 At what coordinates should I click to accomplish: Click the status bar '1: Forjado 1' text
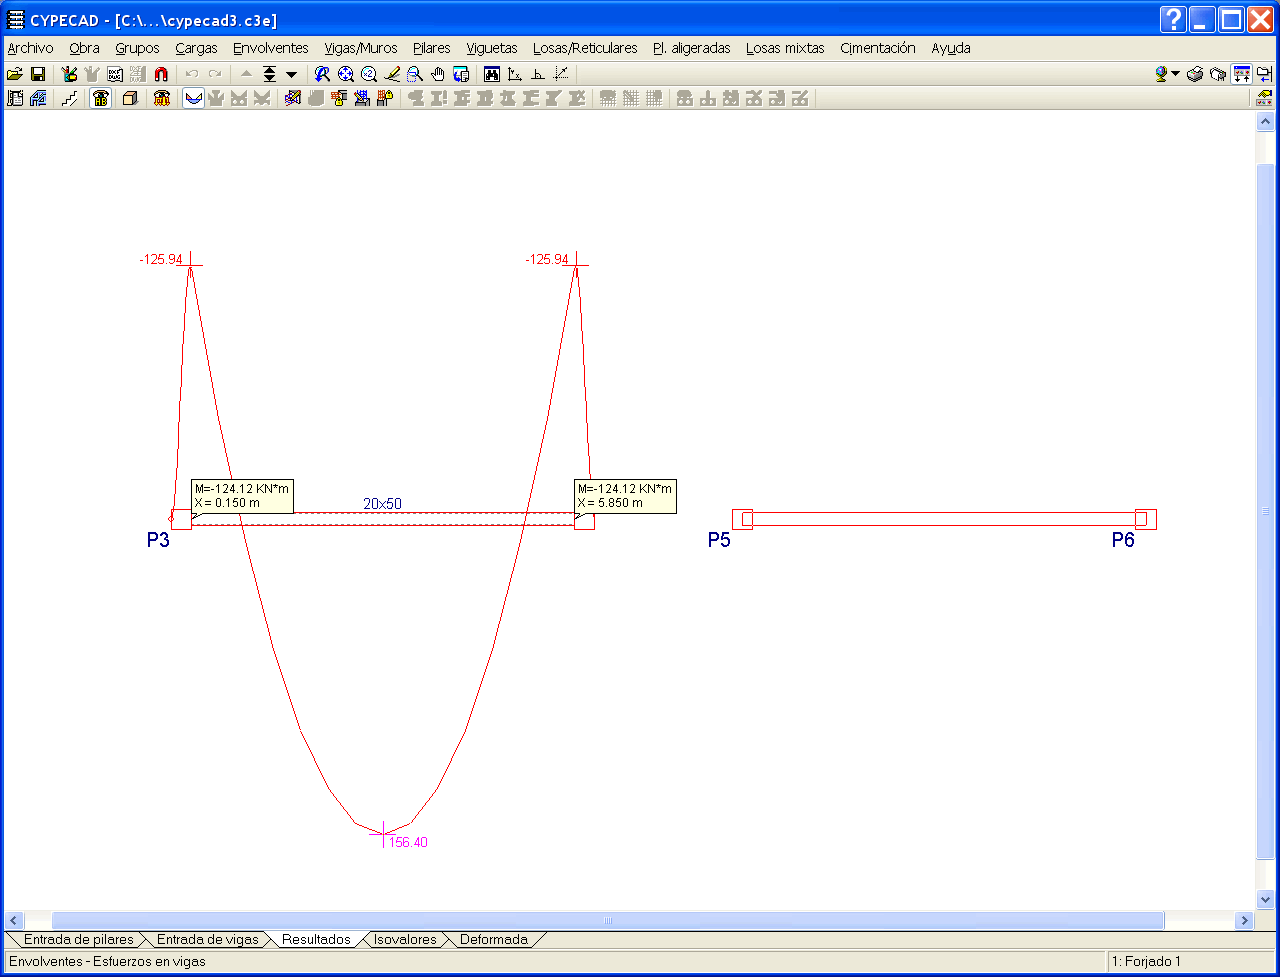pyautogui.click(x=1146, y=962)
